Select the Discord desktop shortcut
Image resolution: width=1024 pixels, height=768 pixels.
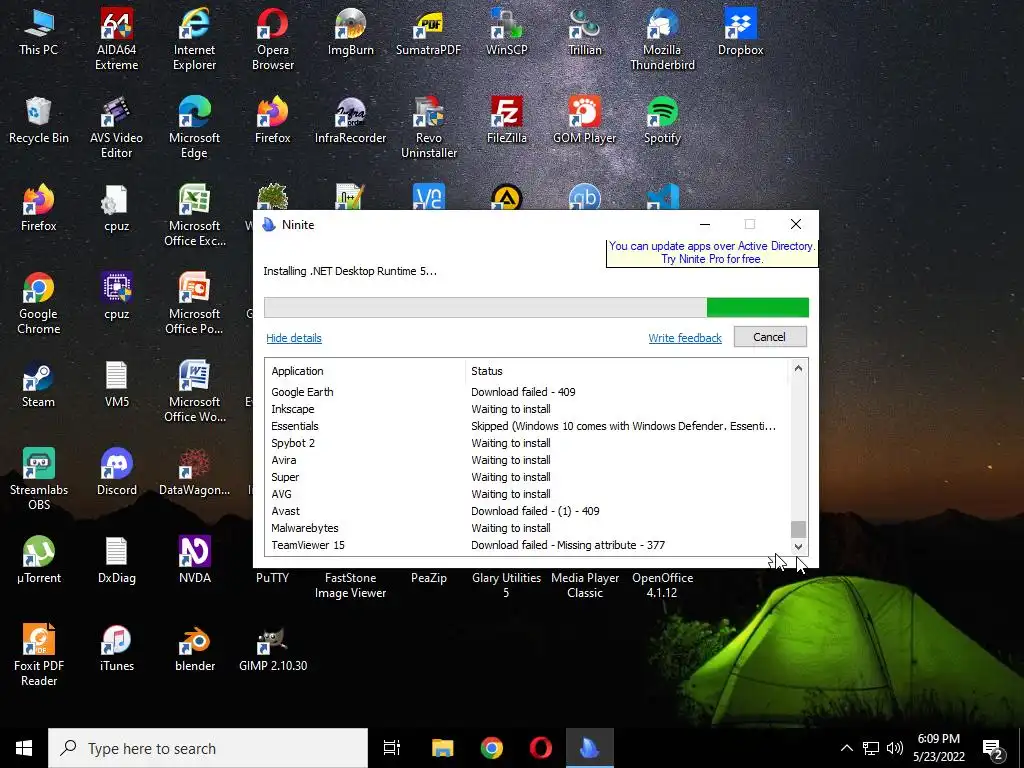tap(116, 473)
